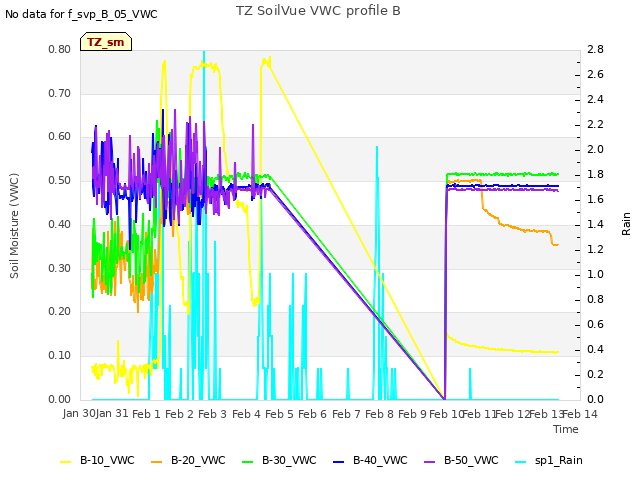Click the sp1_Rain cyan legend swatch
The height and width of the screenshot is (480, 640).
(521, 462)
